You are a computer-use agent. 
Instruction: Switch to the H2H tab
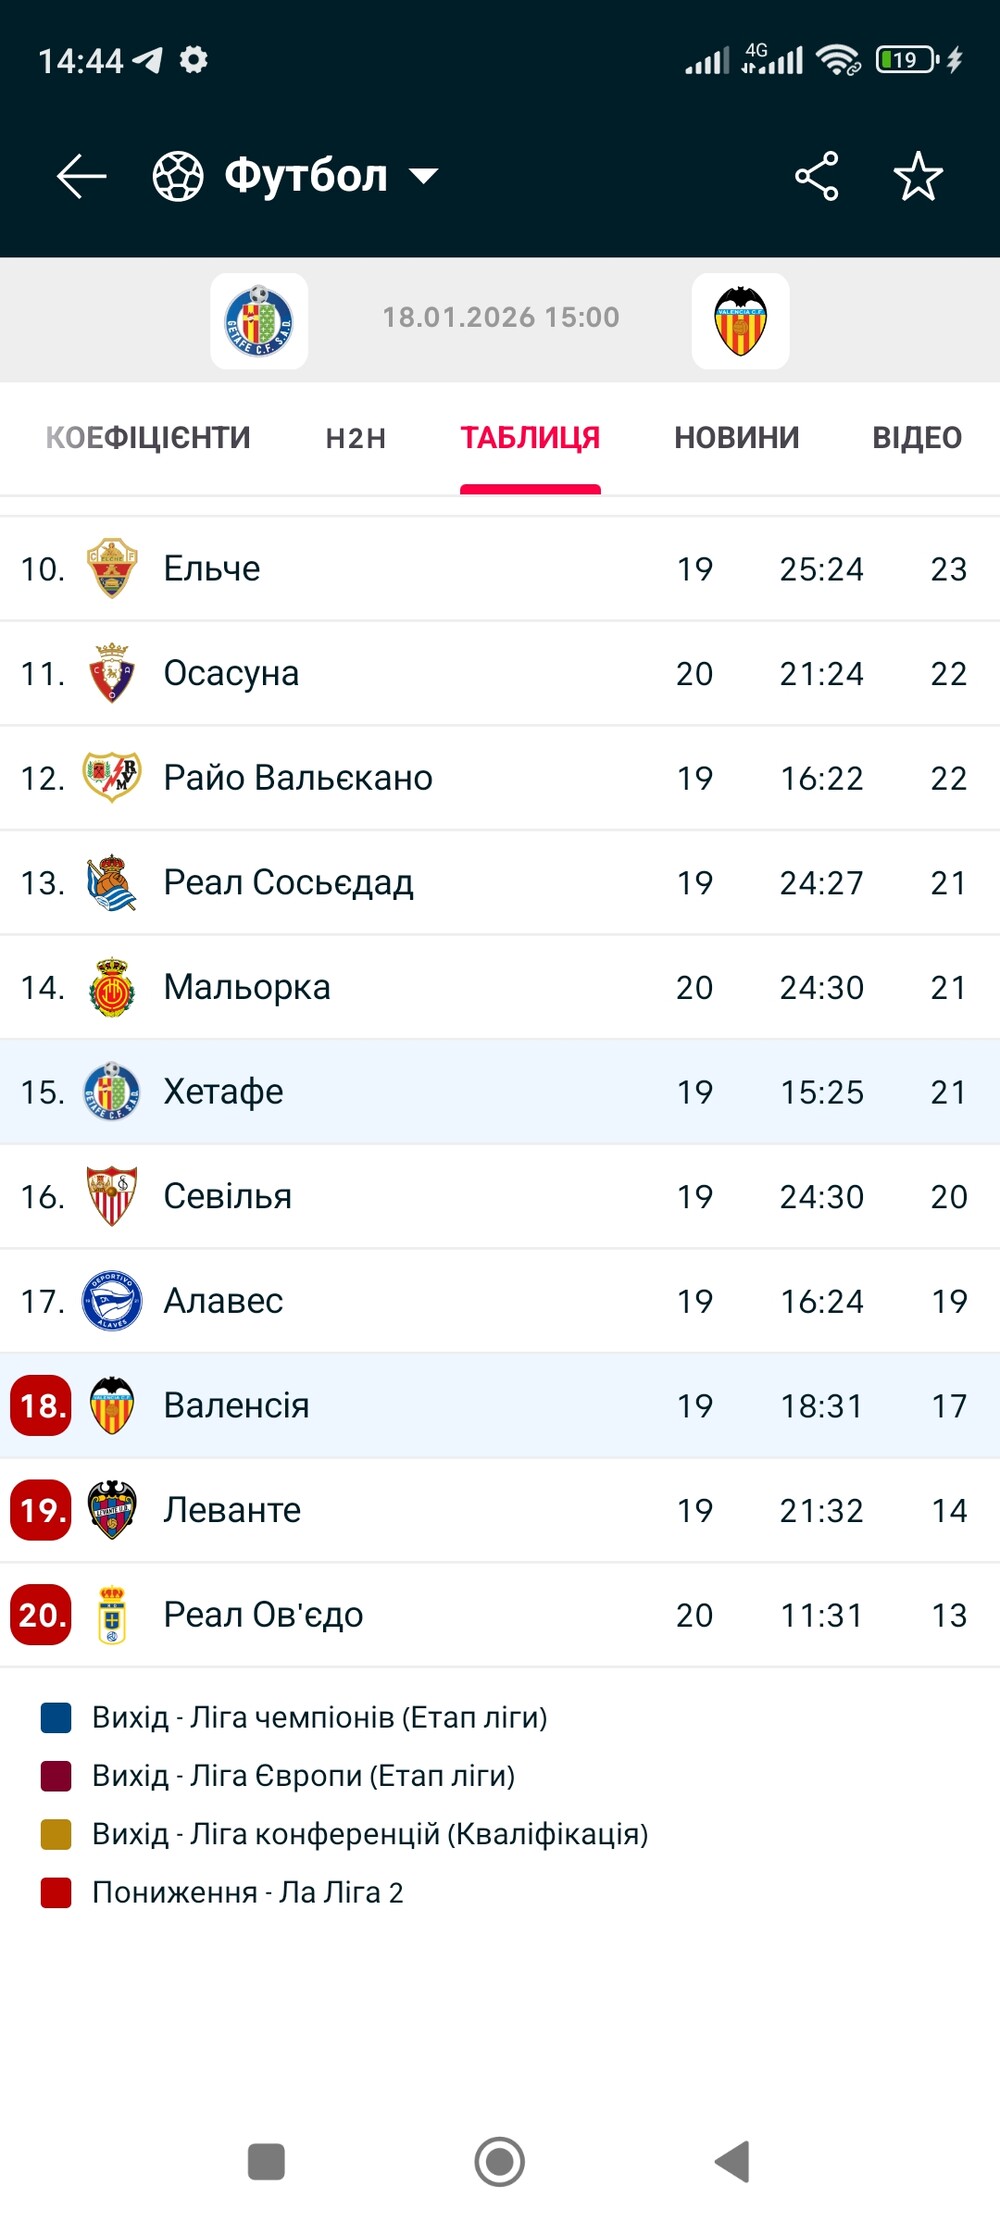356,438
